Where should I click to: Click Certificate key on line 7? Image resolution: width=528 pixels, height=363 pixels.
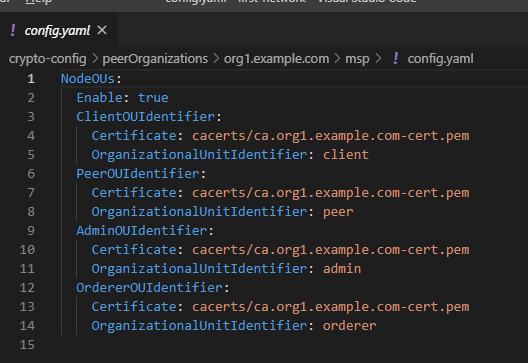[134, 193]
